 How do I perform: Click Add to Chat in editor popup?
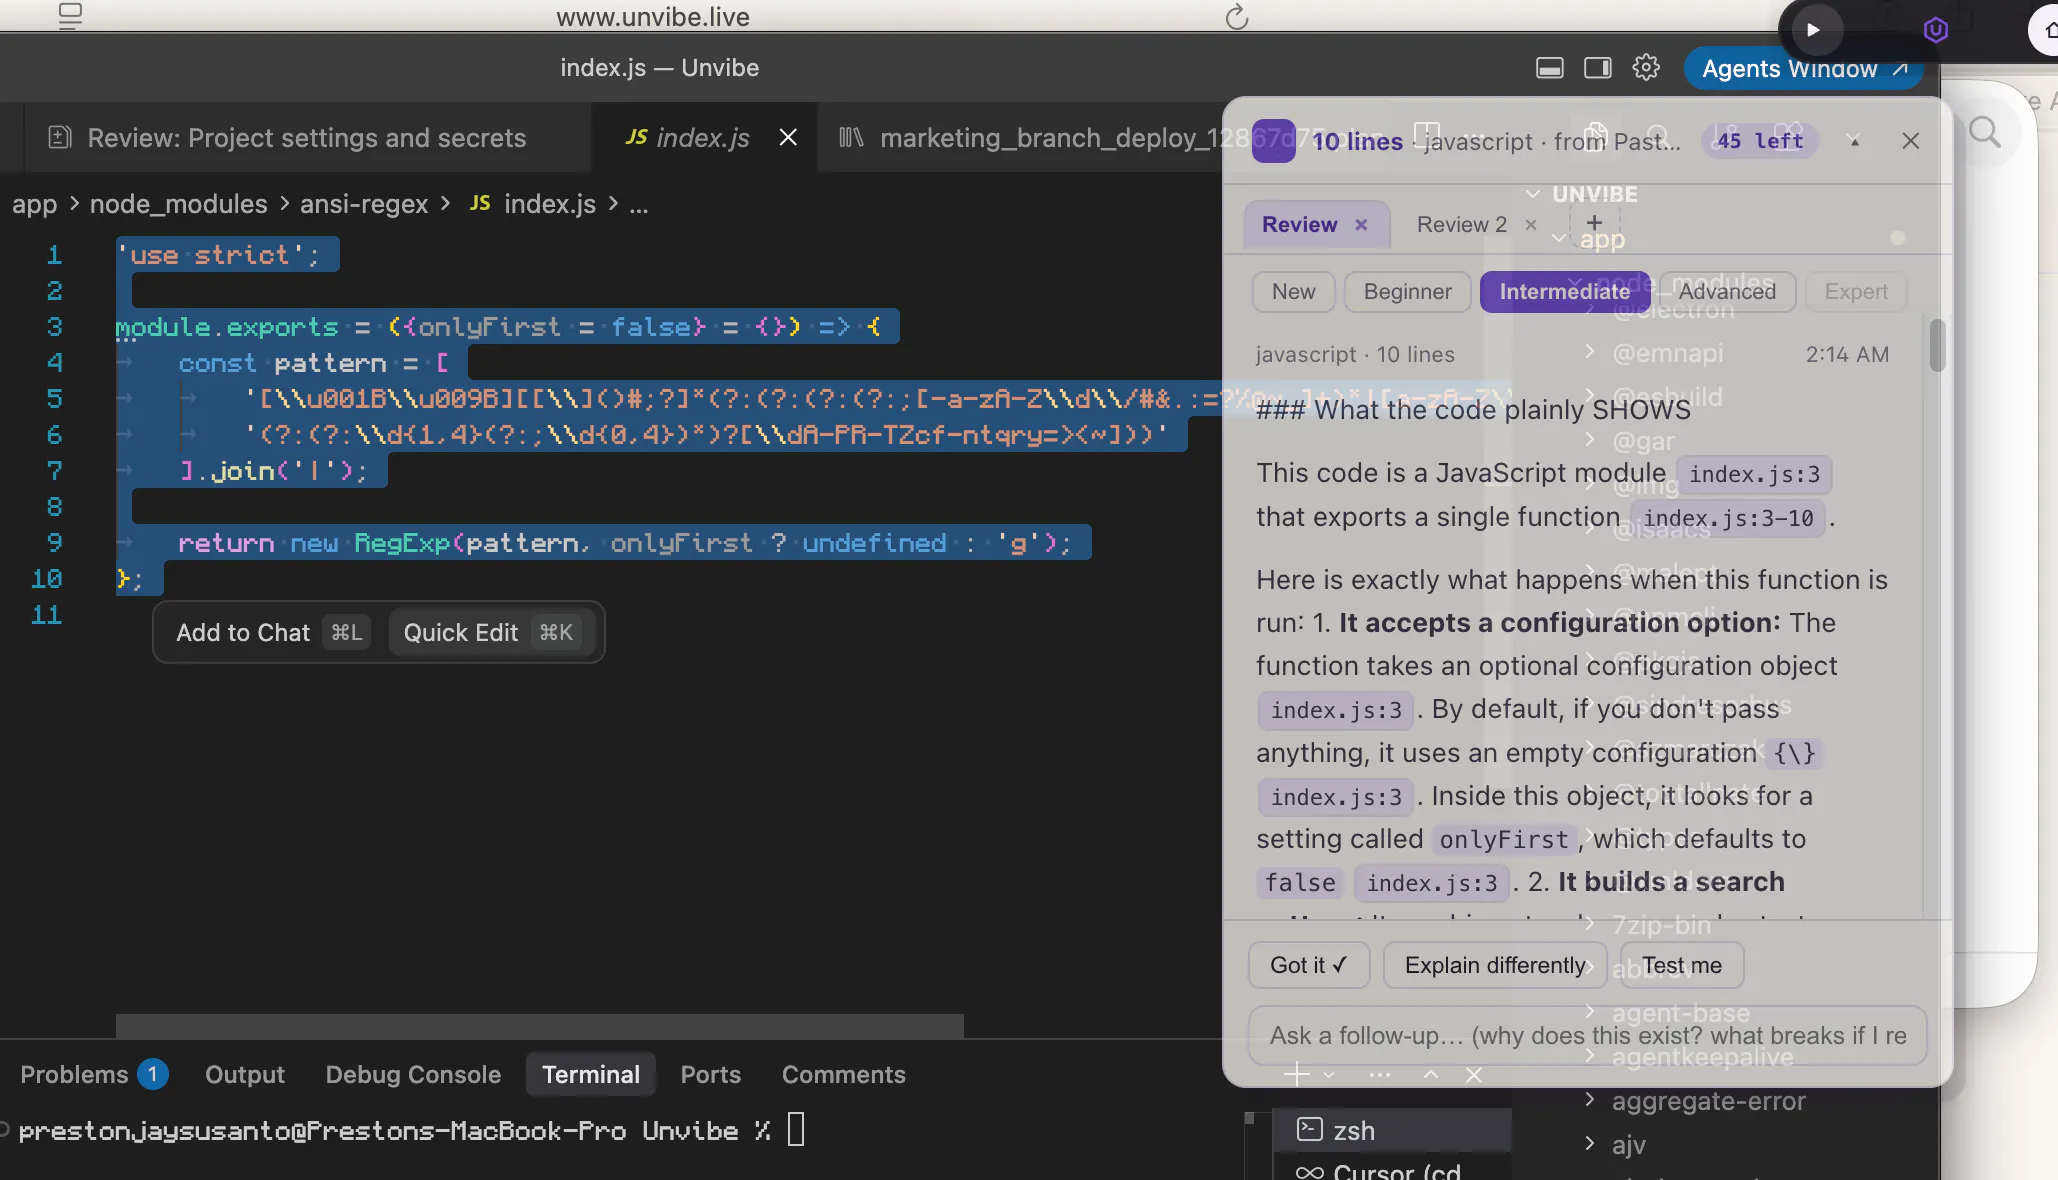coord(270,632)
